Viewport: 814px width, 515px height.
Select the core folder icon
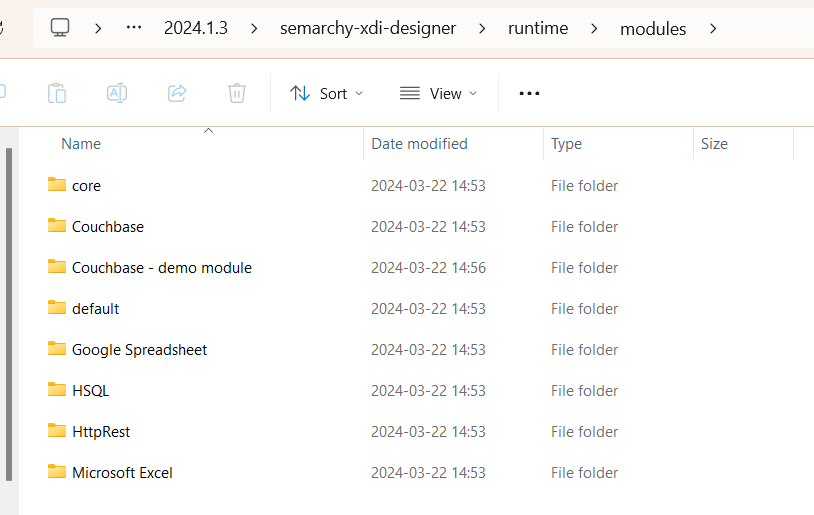pyautogui.click(x=57, y=184)
